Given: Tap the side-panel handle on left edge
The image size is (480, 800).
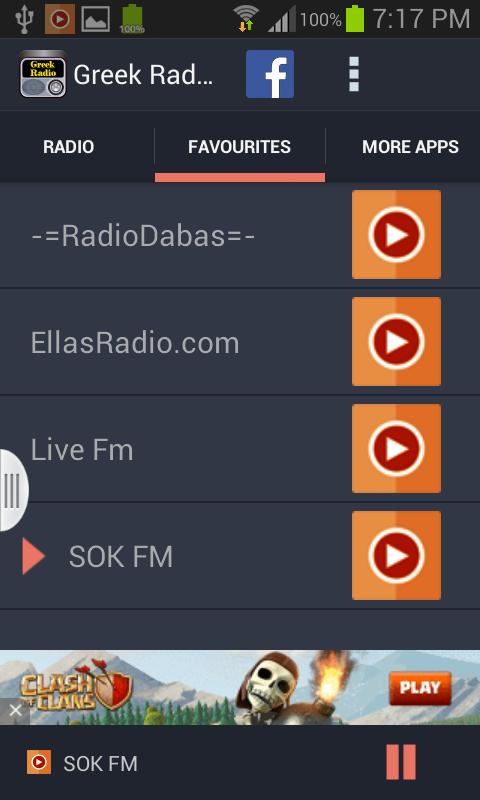Looking at the screenshot, I should (x=13, y=490).
